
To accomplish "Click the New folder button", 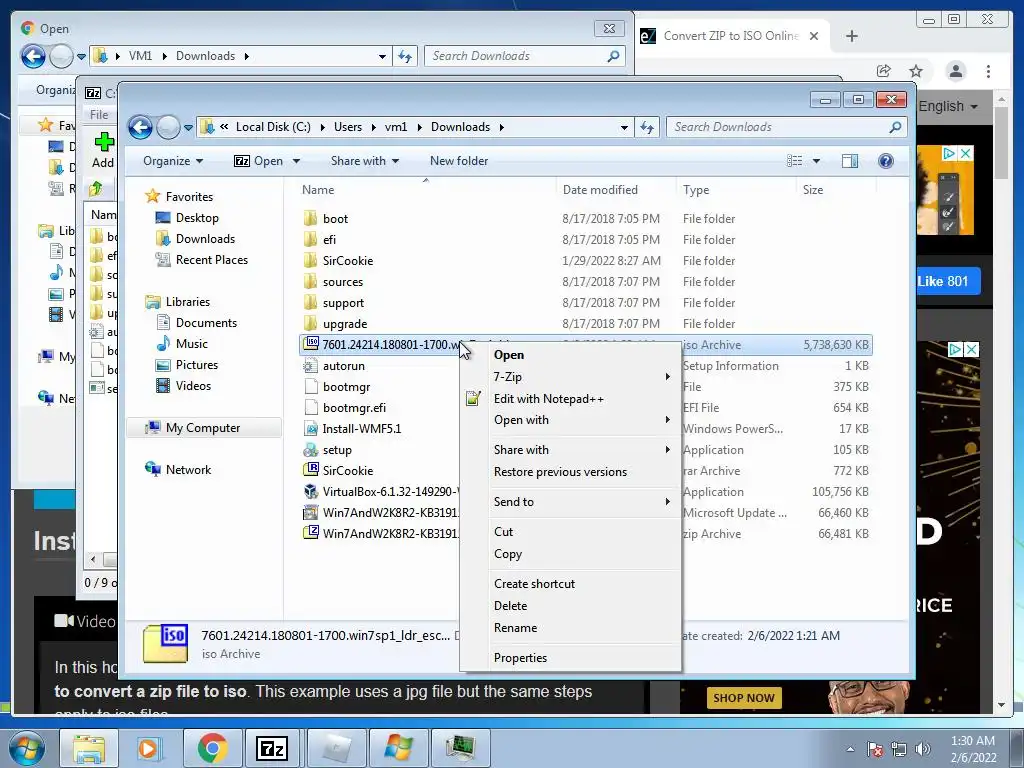I will click(x=458, y=161).
